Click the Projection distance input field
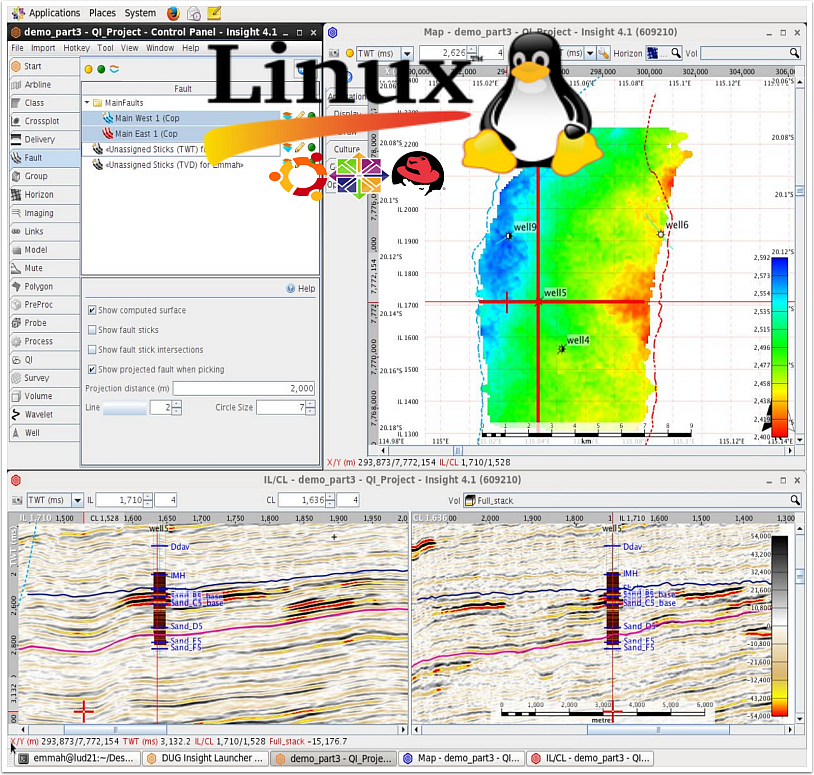 tap(244, 388)
